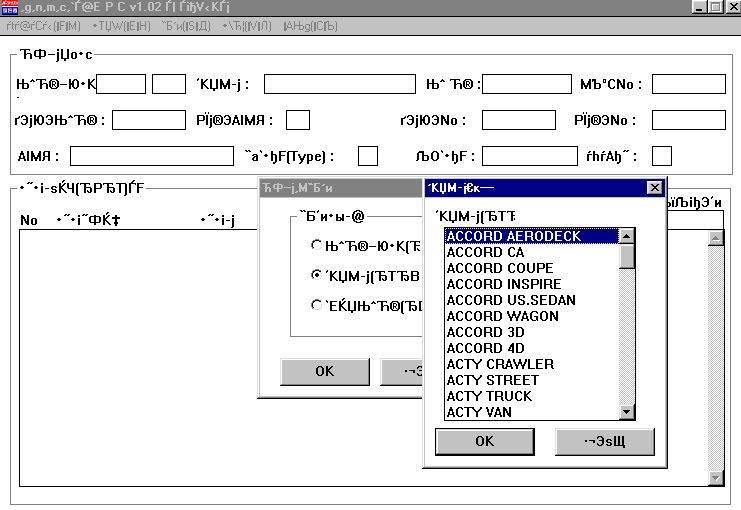Click OK in the model list dialog

click(x=485, y=441)
